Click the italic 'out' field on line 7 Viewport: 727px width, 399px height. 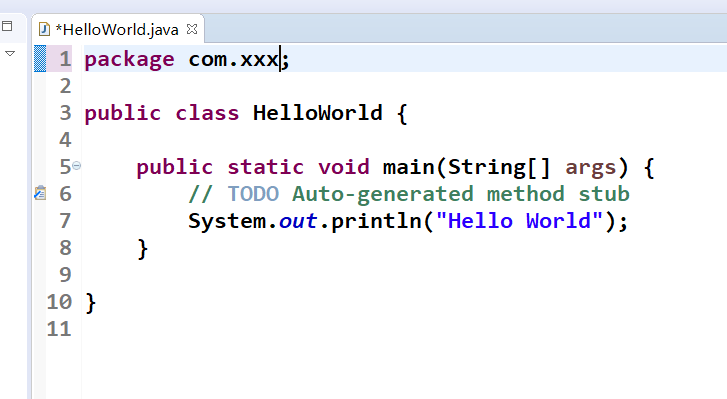(298, 221)
